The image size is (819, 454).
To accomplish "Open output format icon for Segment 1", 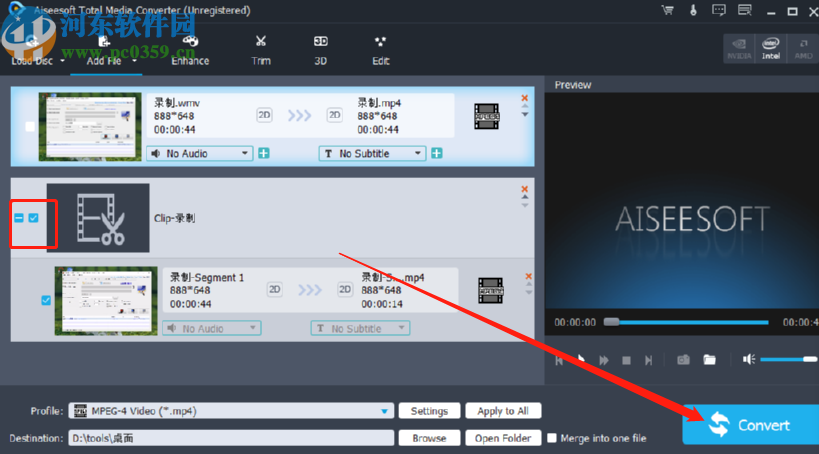I will pyautogui.click(x=490, y=290).
